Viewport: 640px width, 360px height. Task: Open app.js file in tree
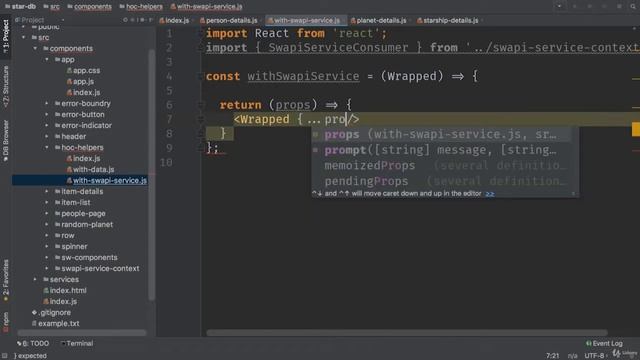click(x=80, y=82)
